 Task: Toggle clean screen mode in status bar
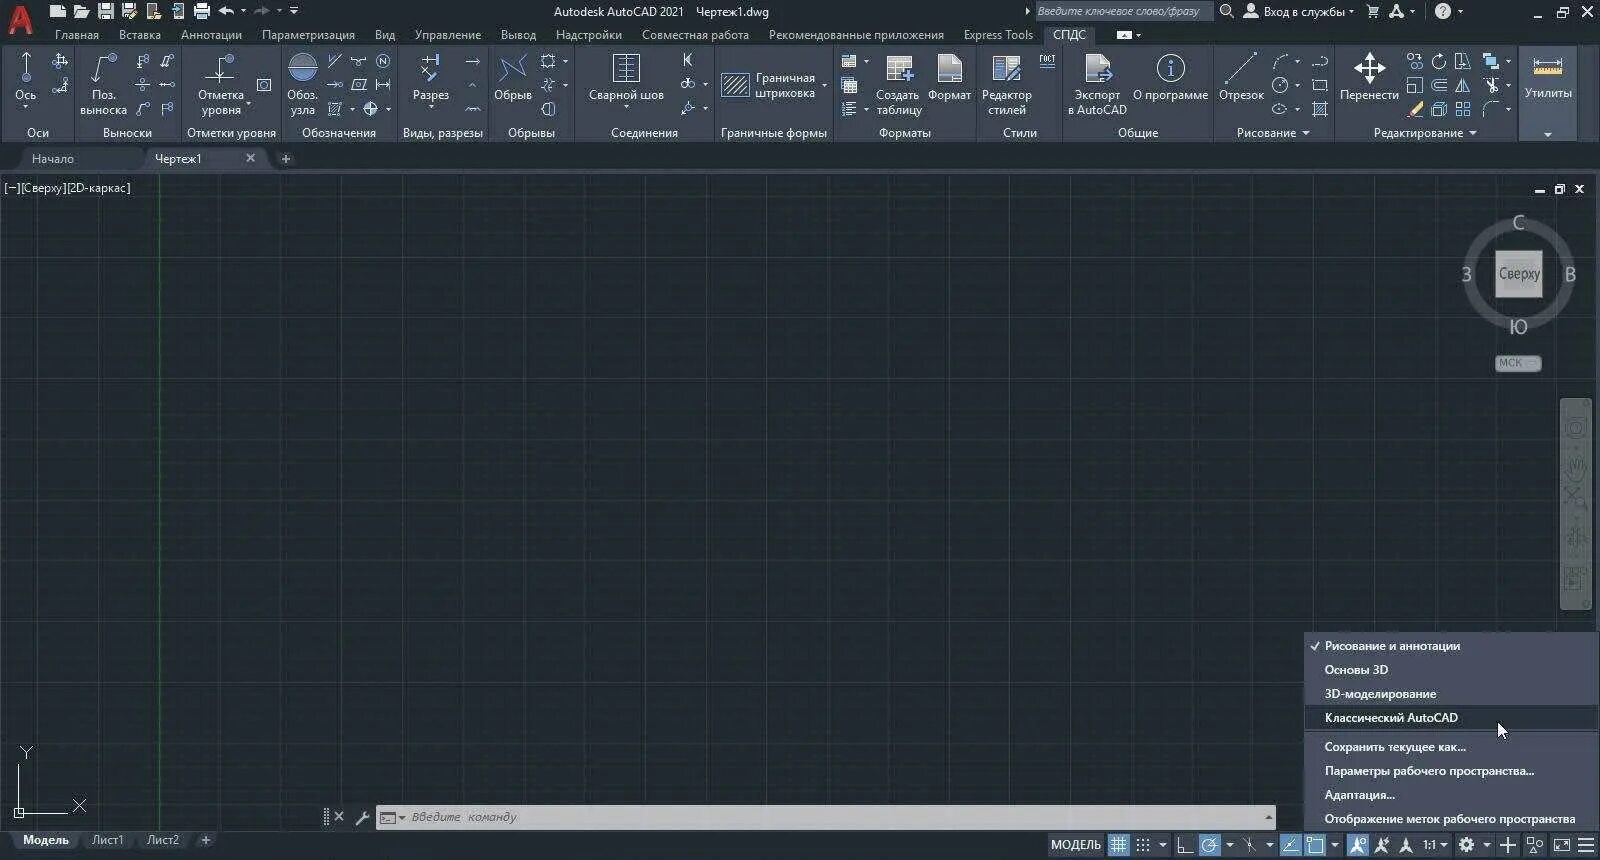point(1561,845)
